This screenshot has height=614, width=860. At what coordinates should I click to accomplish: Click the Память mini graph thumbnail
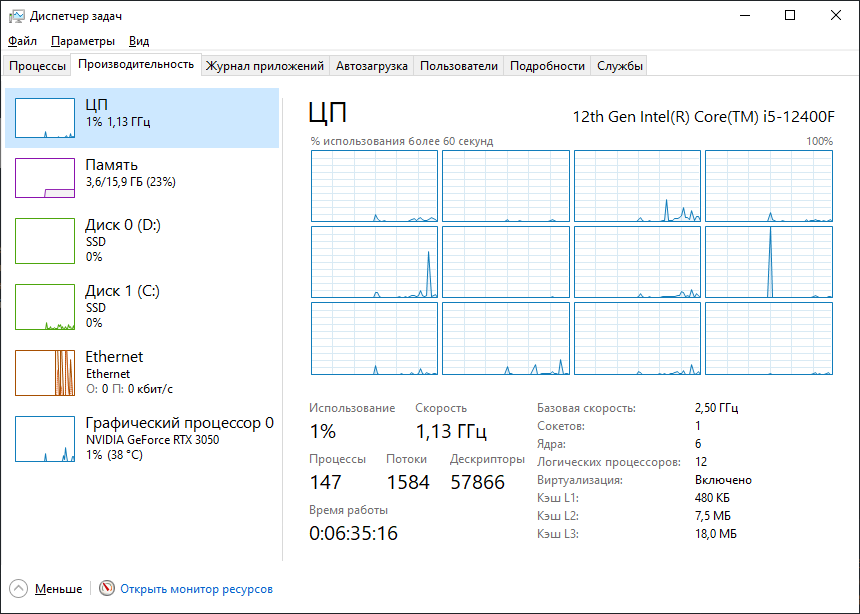pyautogui.click(x=45, y=178)
